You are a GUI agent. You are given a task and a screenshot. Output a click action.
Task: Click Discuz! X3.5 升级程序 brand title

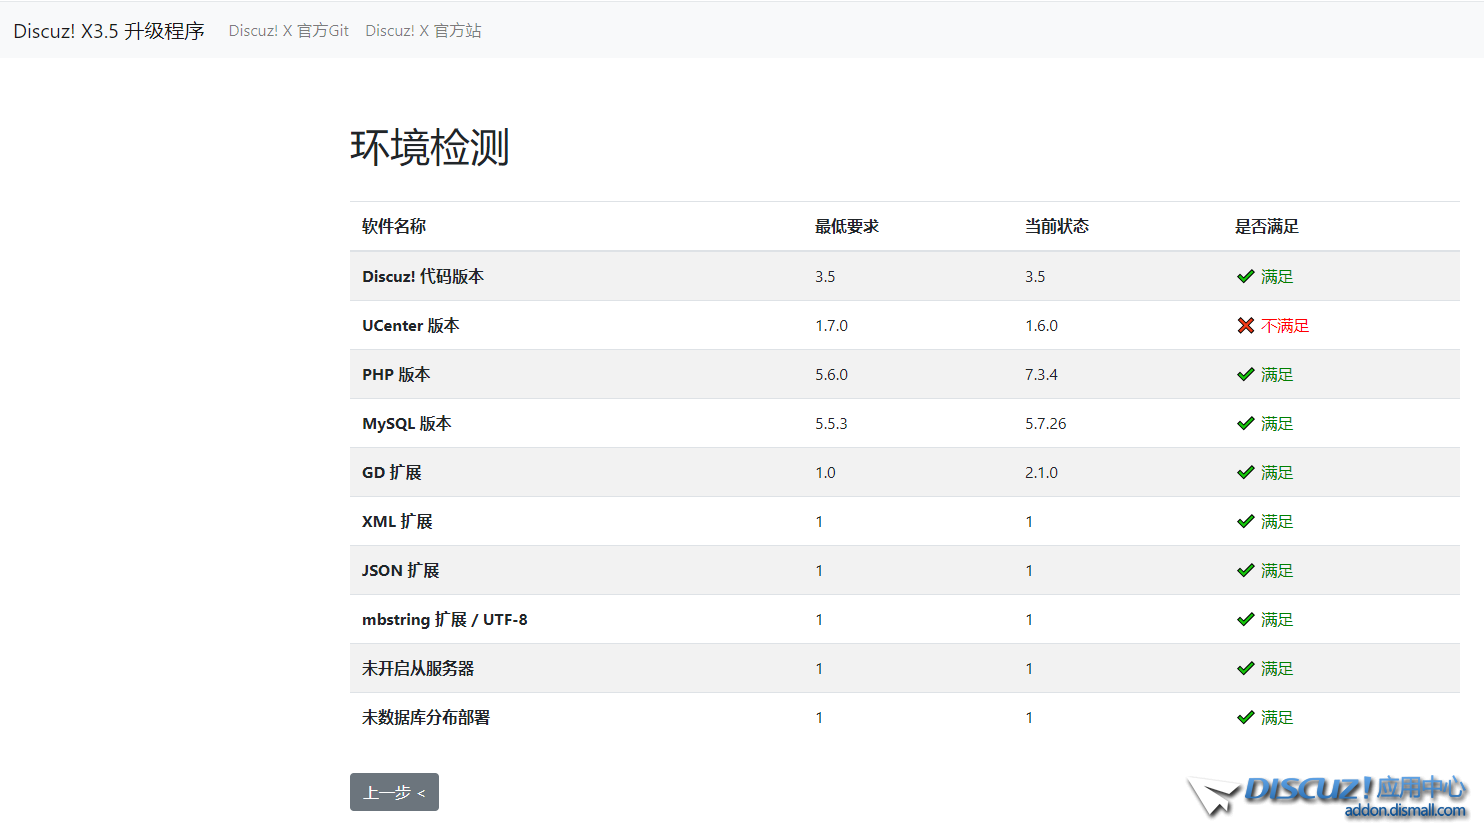pyautogui.click(x=109, y=31)
